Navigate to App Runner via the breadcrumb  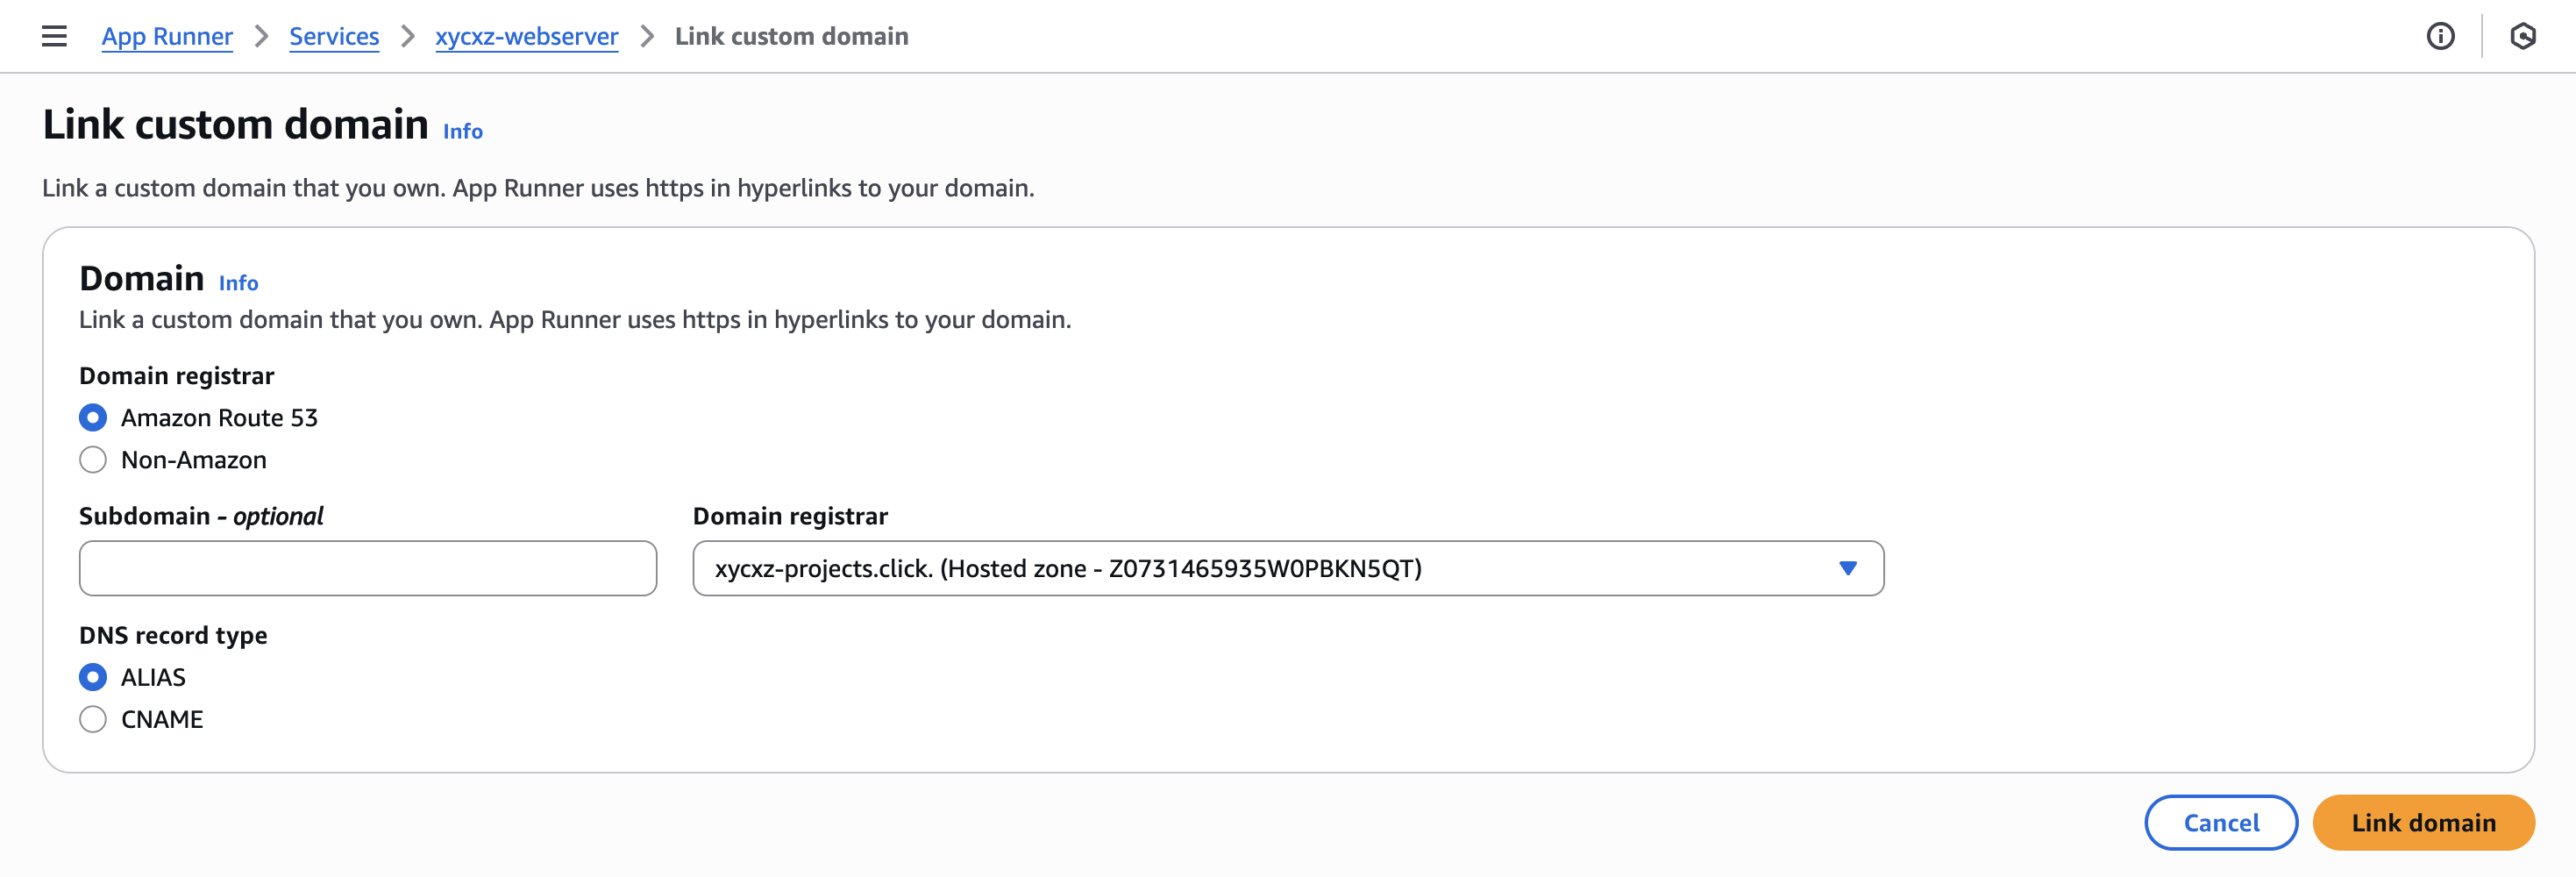167,36
